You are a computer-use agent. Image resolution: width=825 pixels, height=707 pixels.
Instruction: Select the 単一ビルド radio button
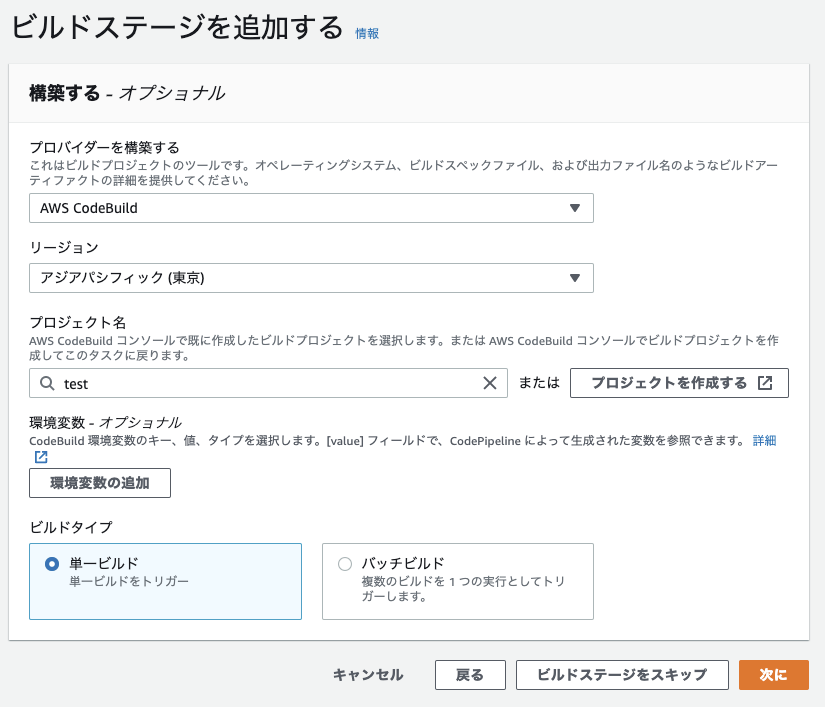point(52,564)
